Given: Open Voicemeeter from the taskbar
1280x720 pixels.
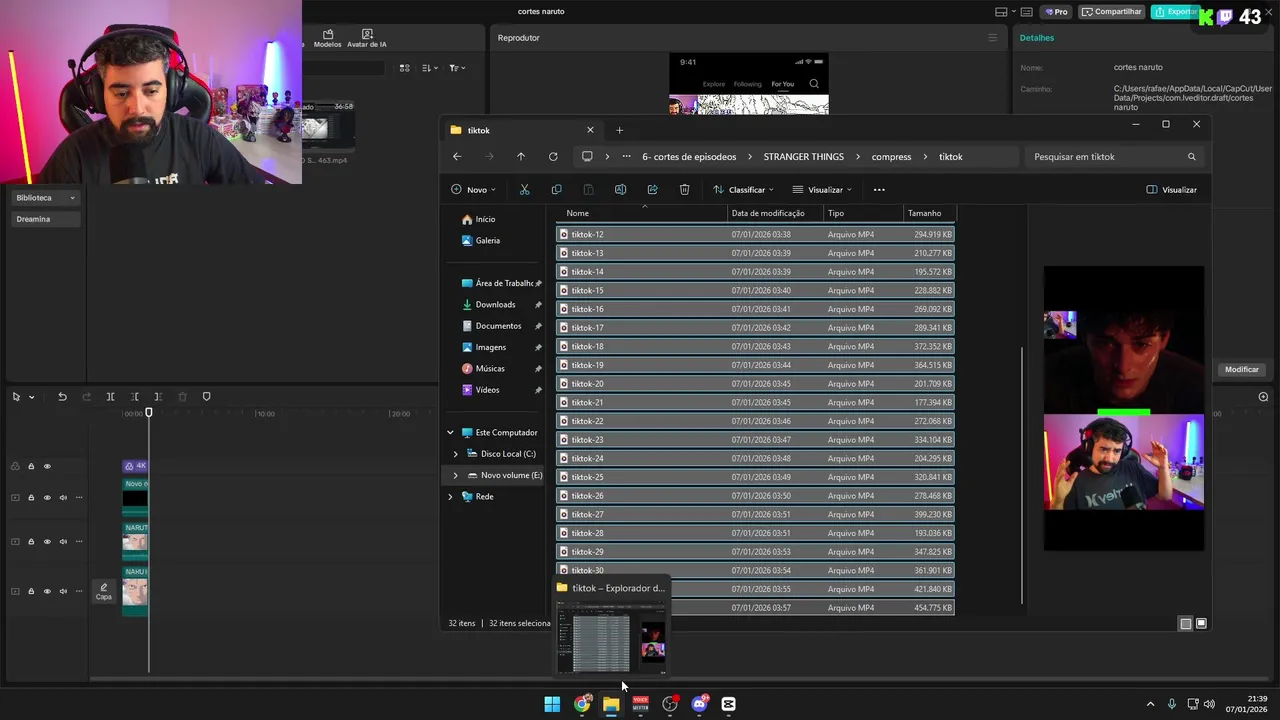Looking at the screenshot, I should 640,704.
